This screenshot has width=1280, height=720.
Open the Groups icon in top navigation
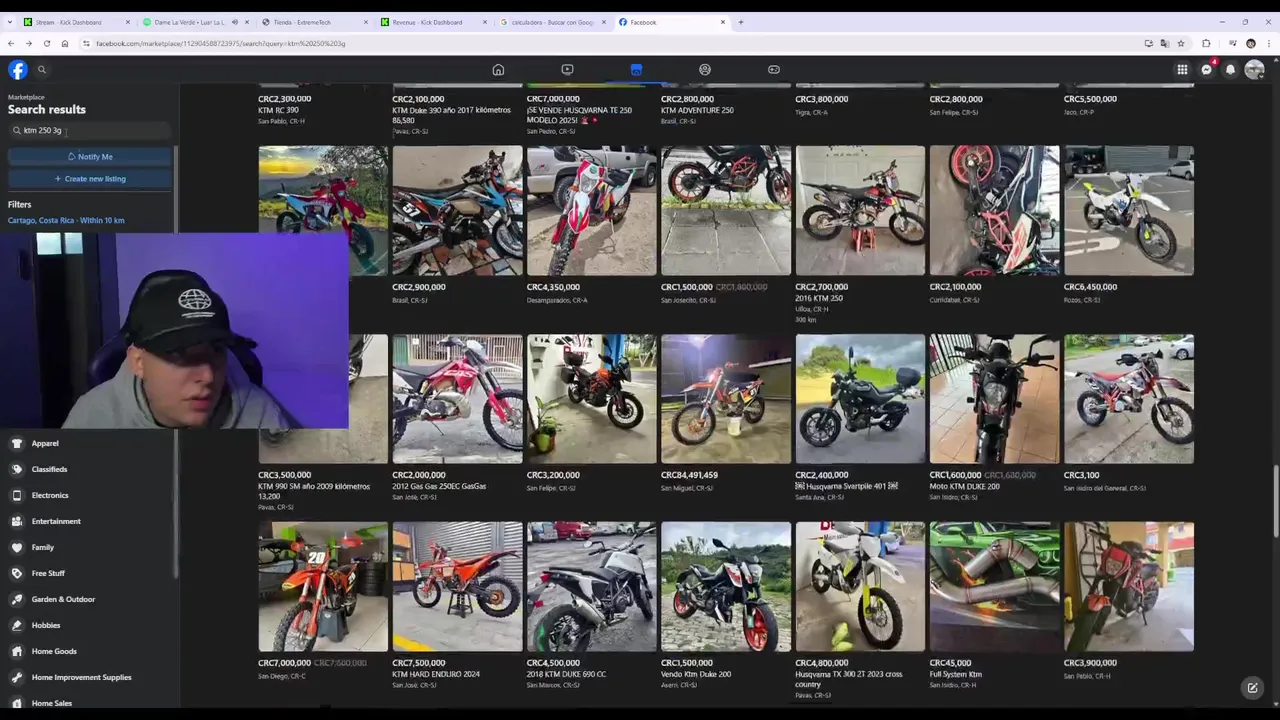[x=705, y=69]
